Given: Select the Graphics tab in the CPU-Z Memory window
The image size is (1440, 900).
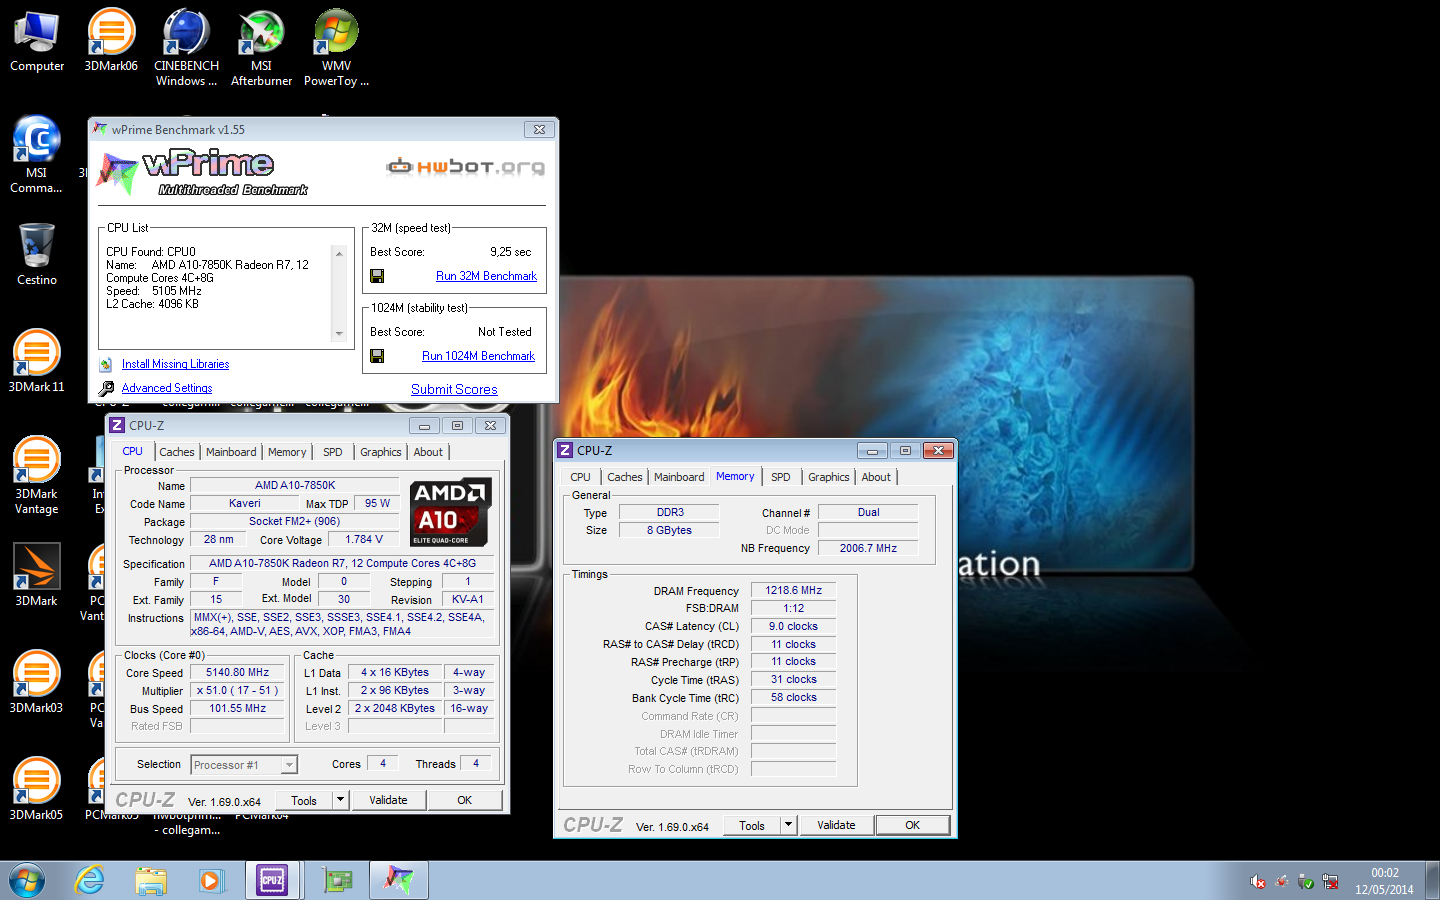Looking at the screenshot, I should point(829,477).
